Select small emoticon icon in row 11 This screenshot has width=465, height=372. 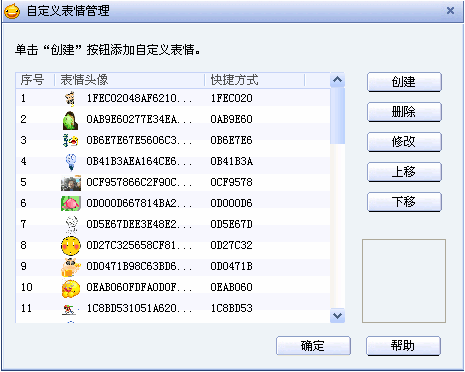pos(70,310)
